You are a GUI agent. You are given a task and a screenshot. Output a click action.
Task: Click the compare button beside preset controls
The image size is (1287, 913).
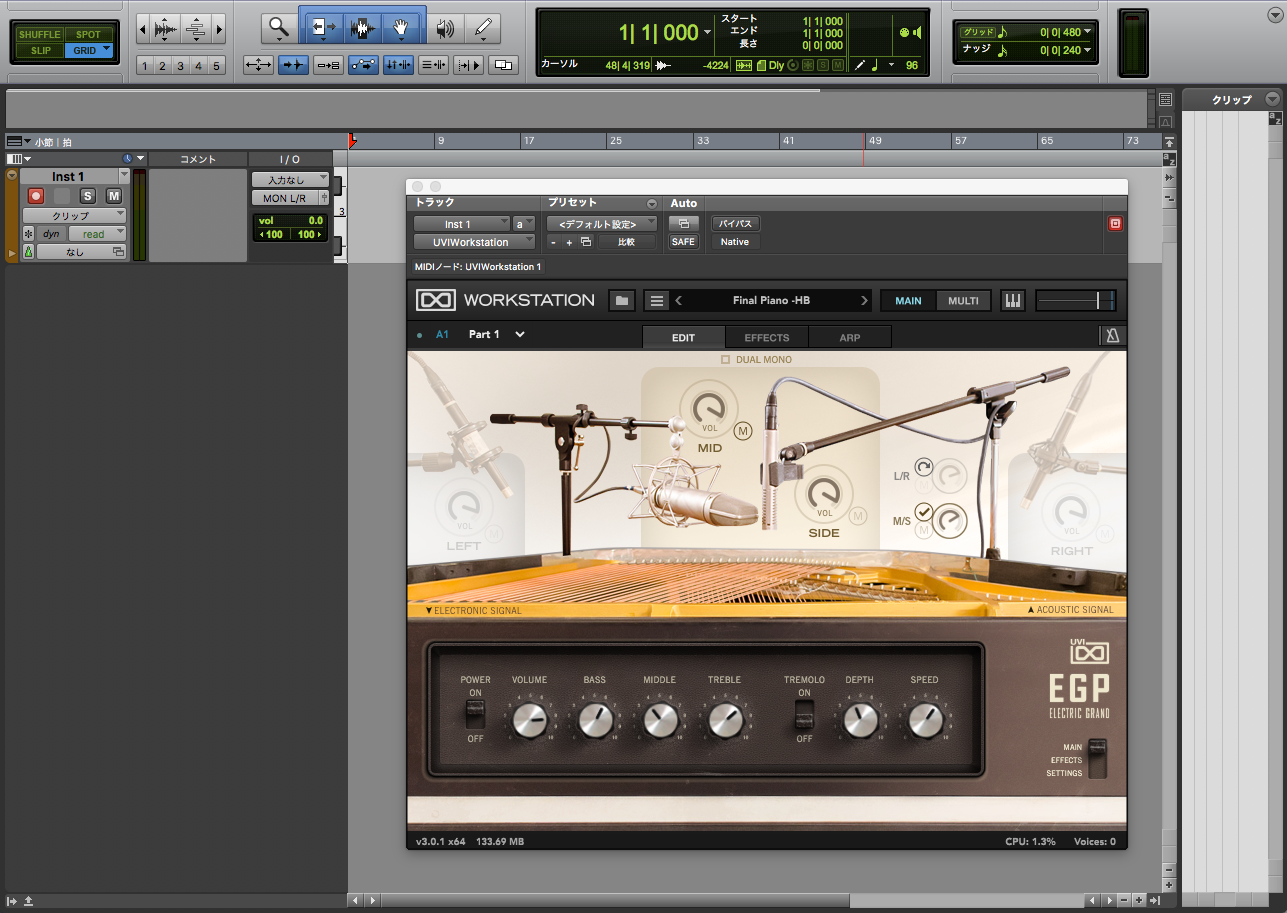[x=627, y=242]
